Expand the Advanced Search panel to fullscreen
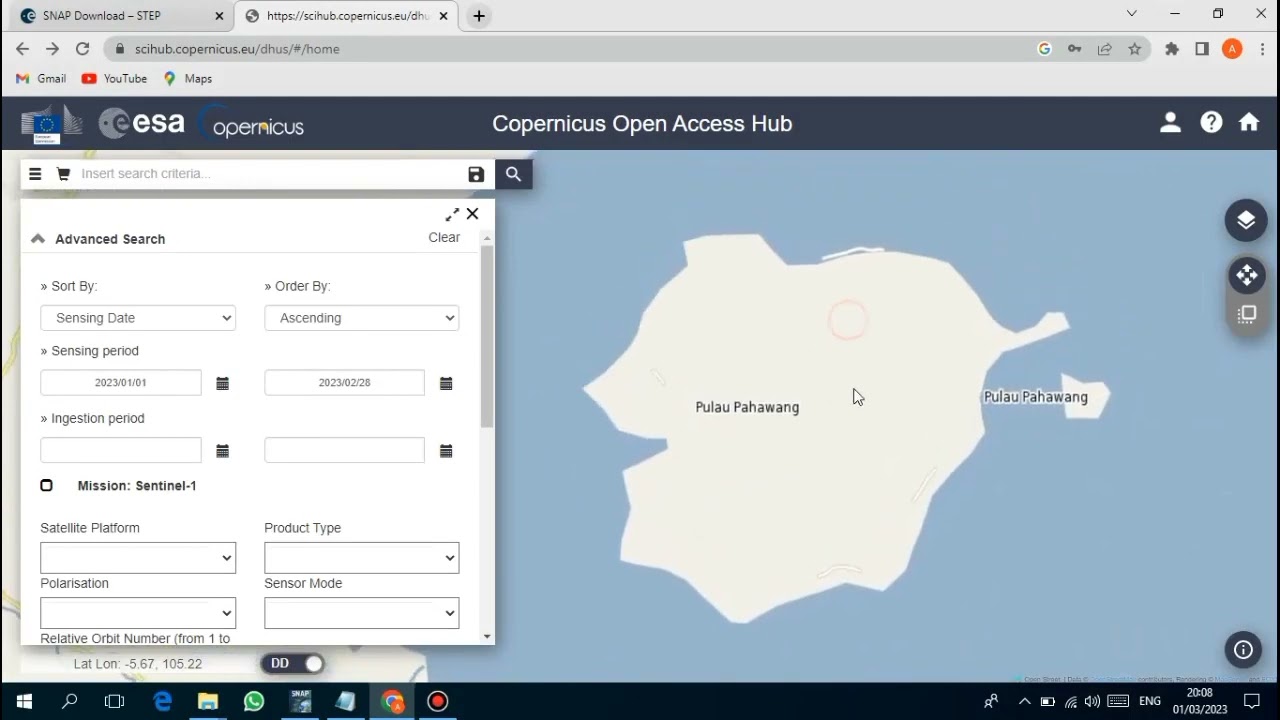The image size is (1280, 720). 452,214
